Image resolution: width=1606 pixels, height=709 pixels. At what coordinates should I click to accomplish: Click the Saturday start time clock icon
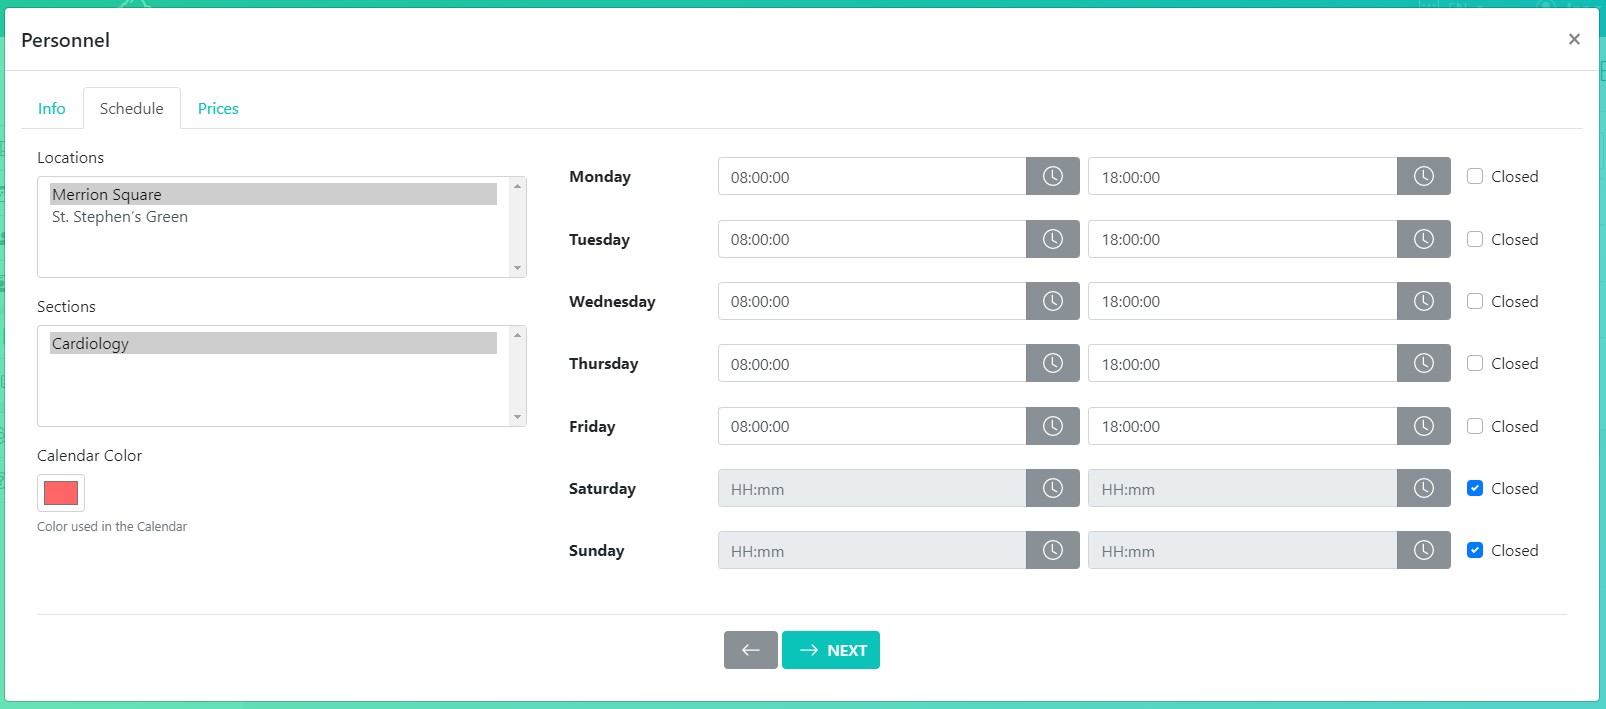point(1052,488)
